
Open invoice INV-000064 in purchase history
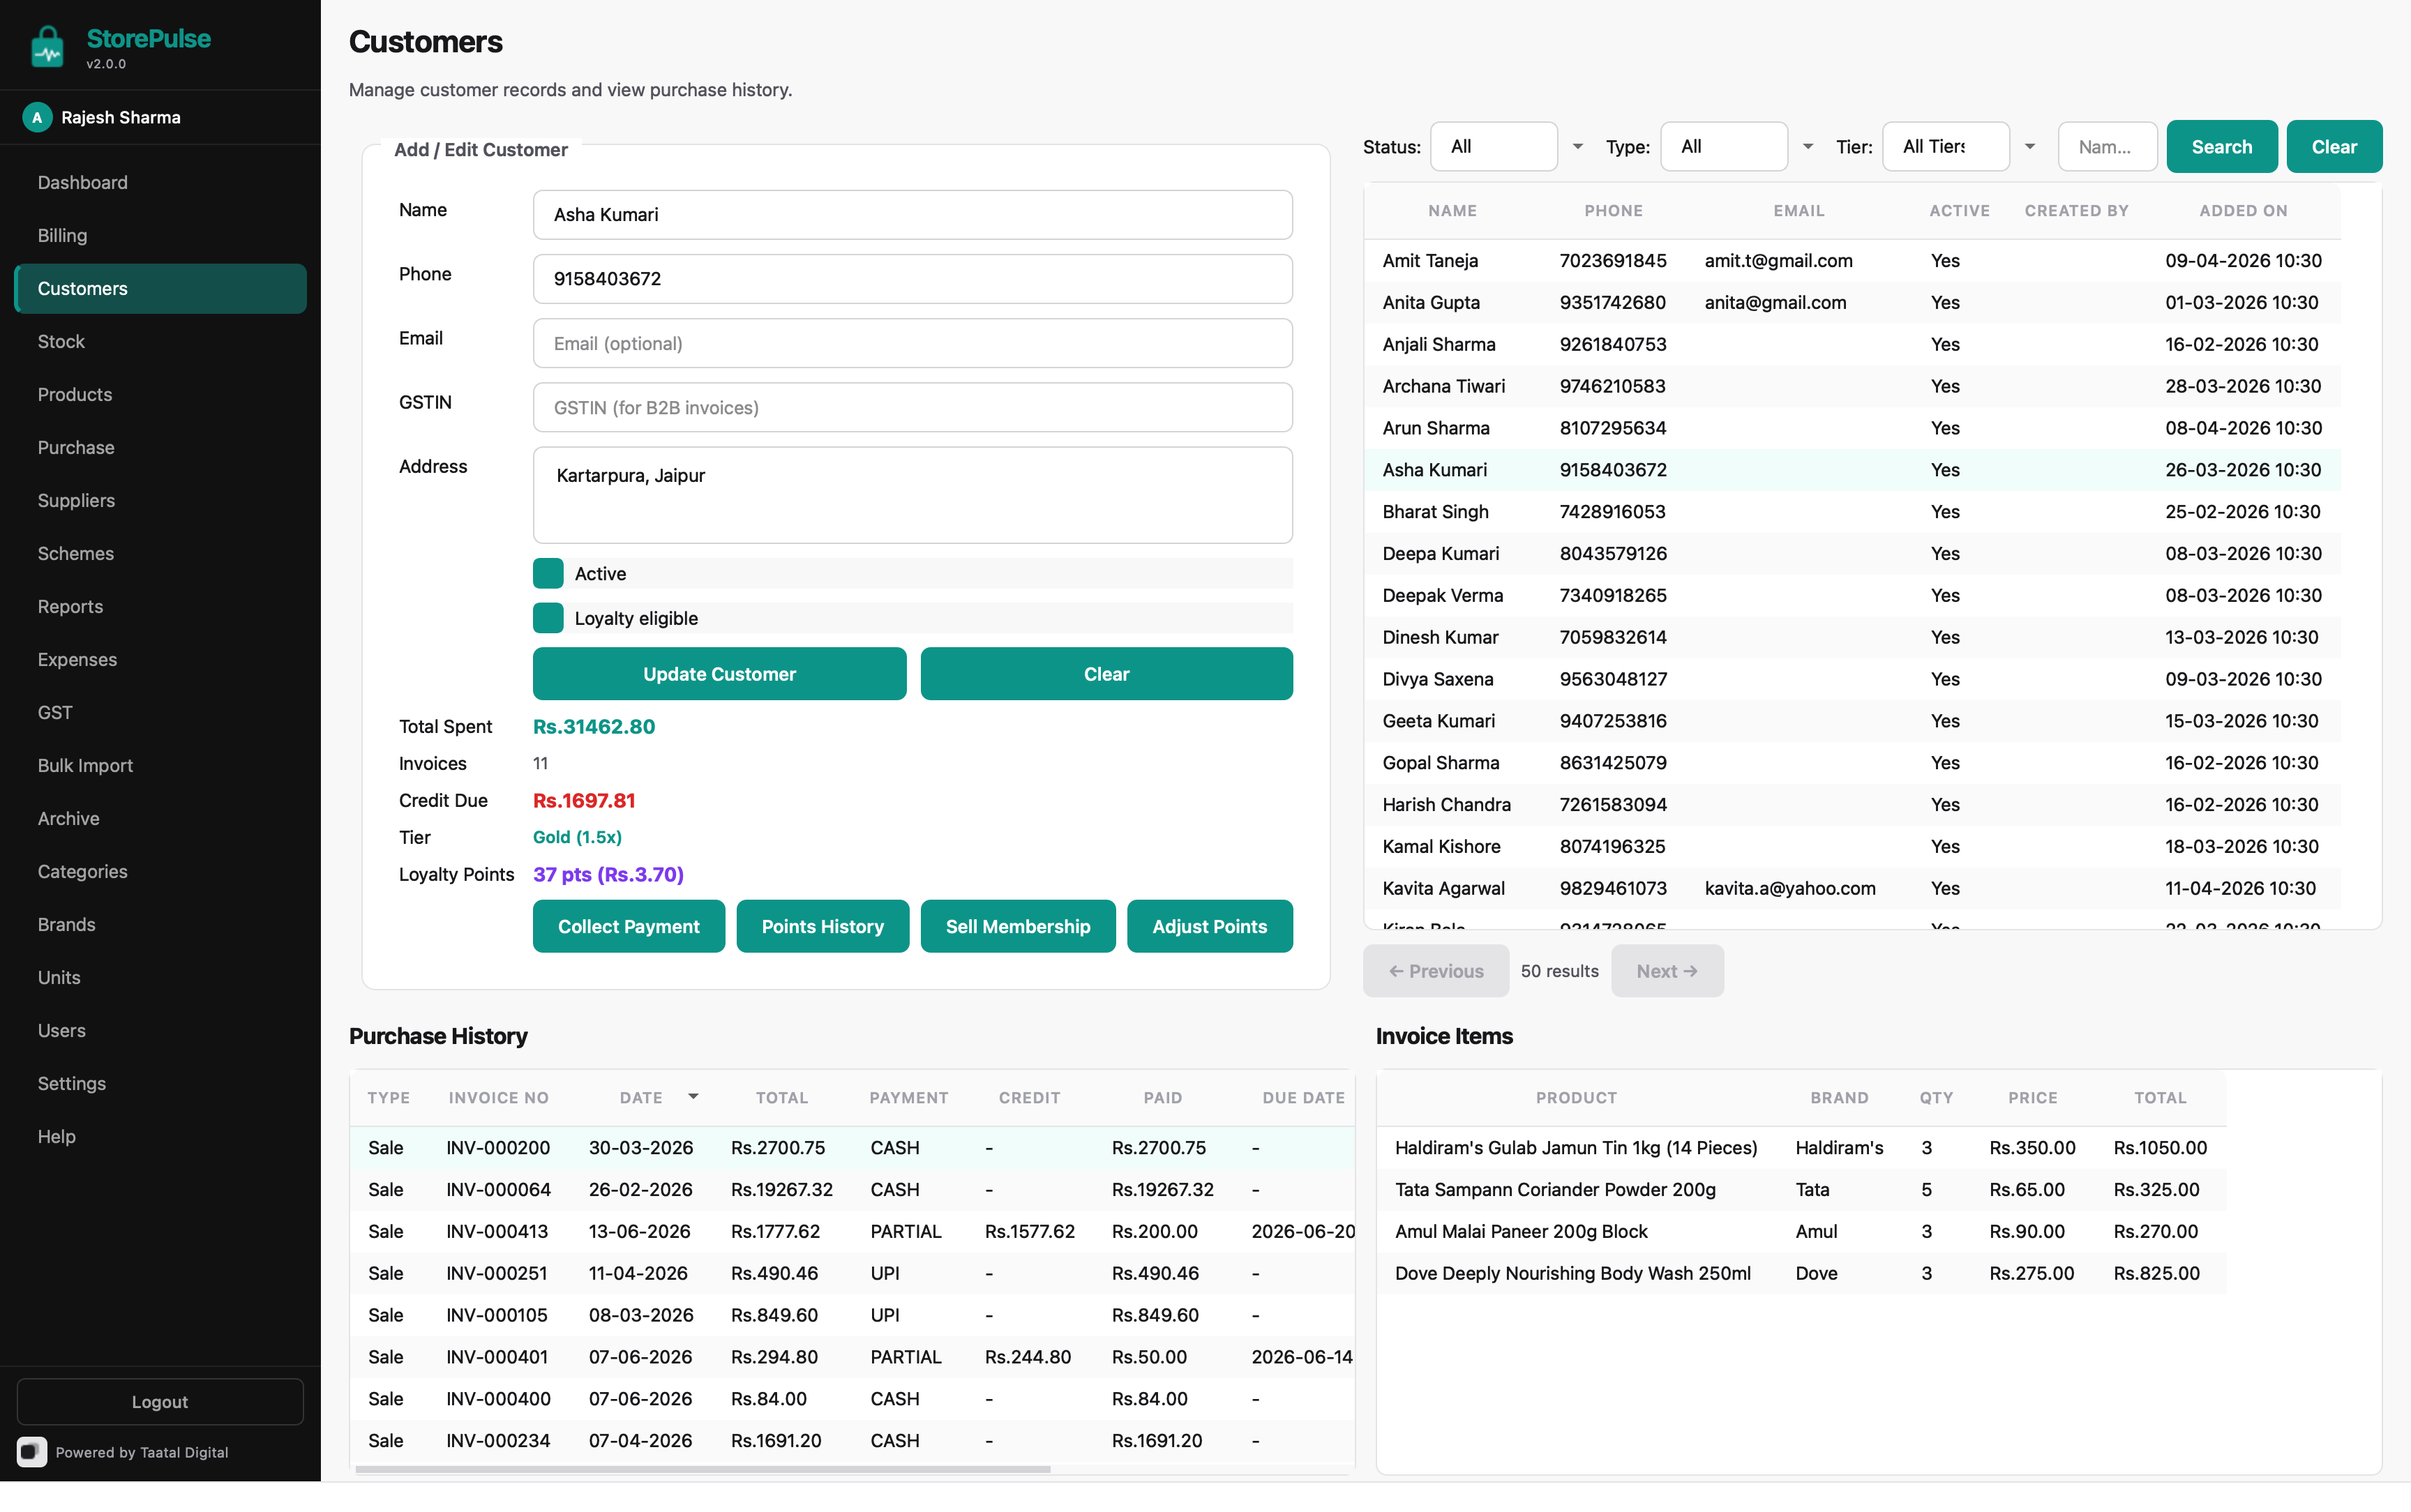click(852, 1189)
